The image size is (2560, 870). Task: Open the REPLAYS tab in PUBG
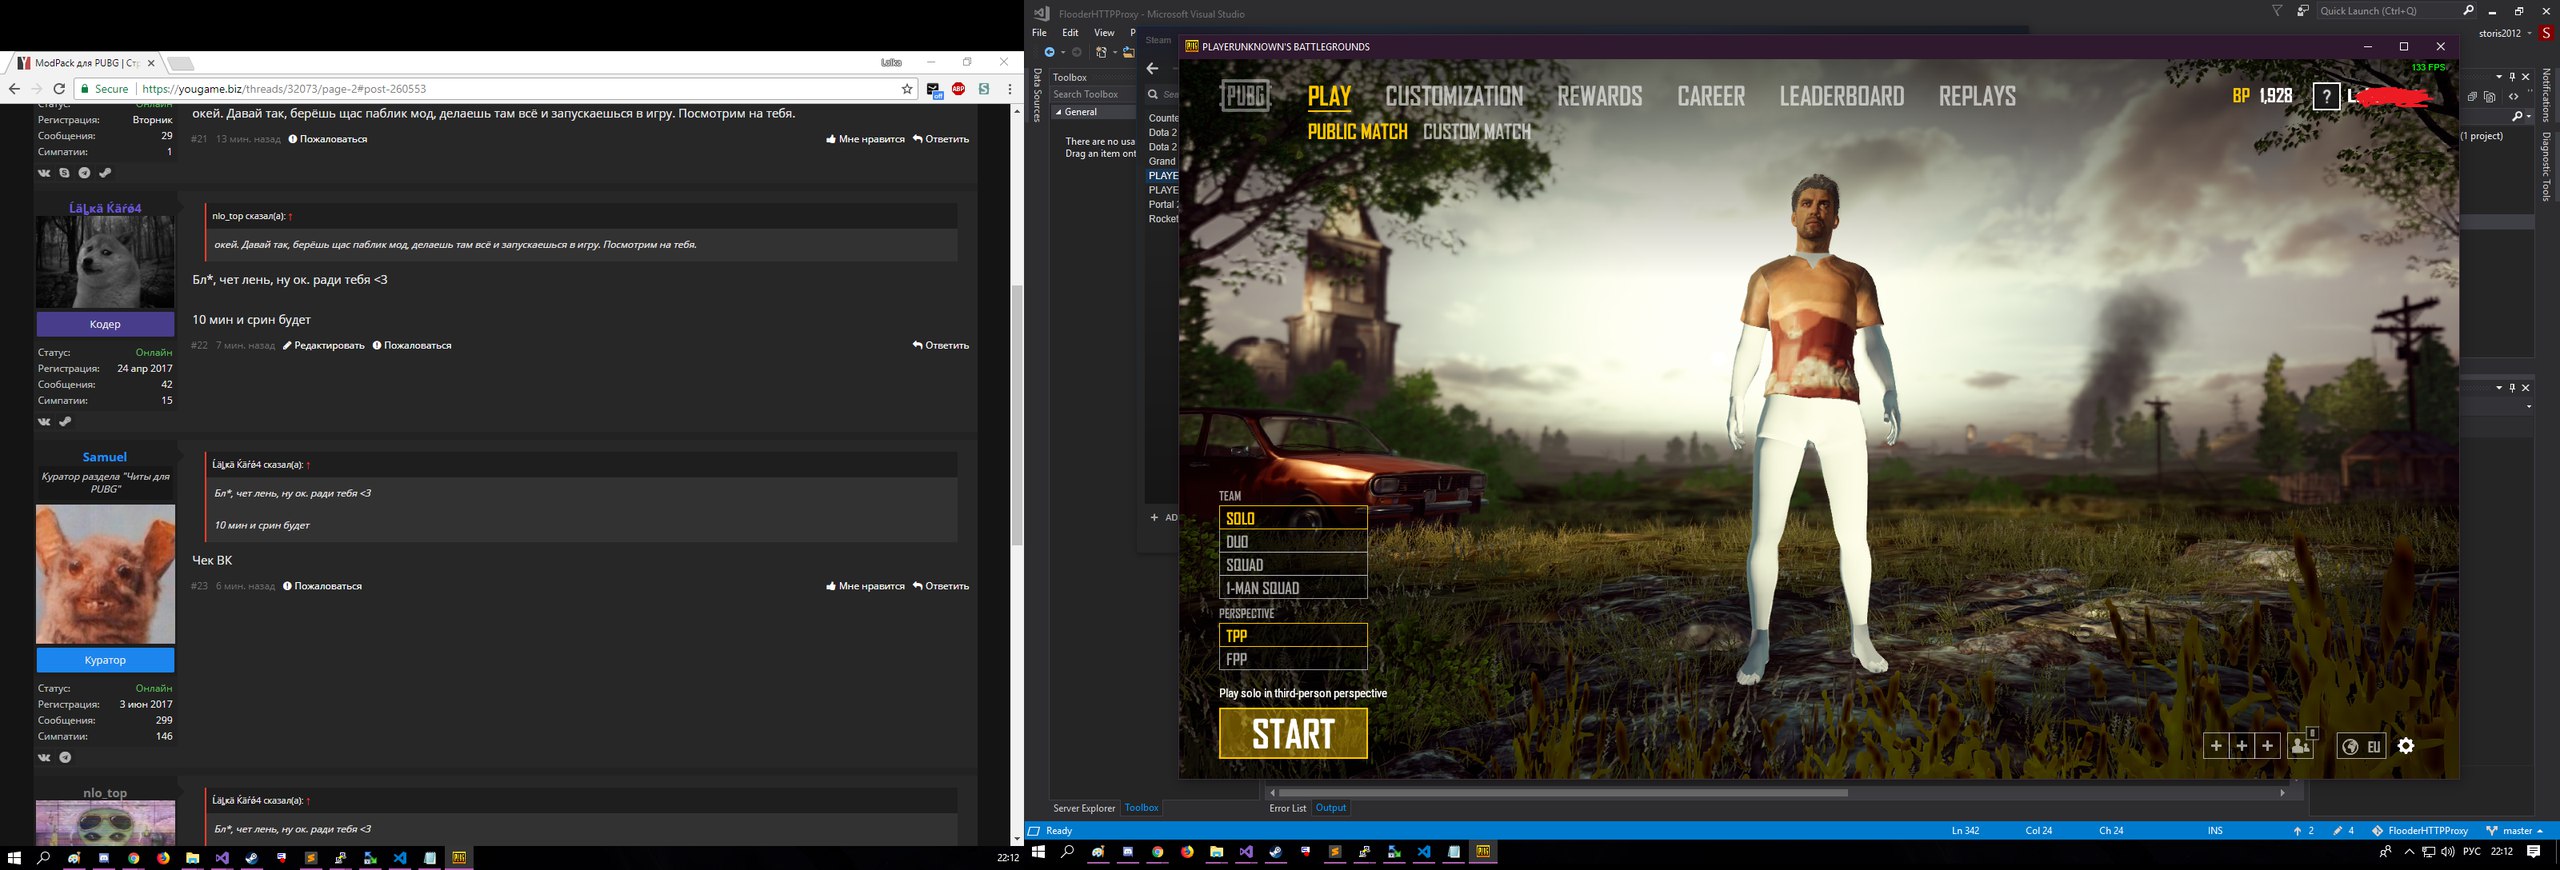pyautogui.click(x=1977, y=97)
